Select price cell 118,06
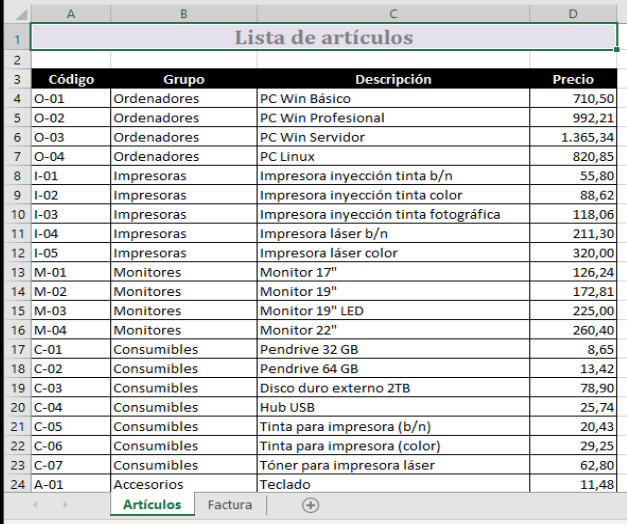The width and height of the screenshot is (627, 524). pyautogui.click(x=573, y=214)
